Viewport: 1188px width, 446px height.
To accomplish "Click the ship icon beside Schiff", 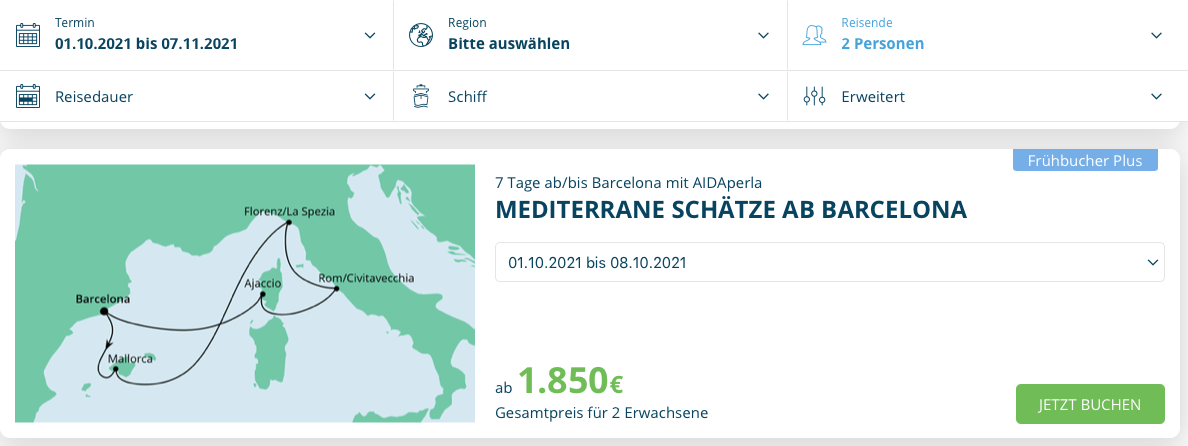I will click(421, 97).
